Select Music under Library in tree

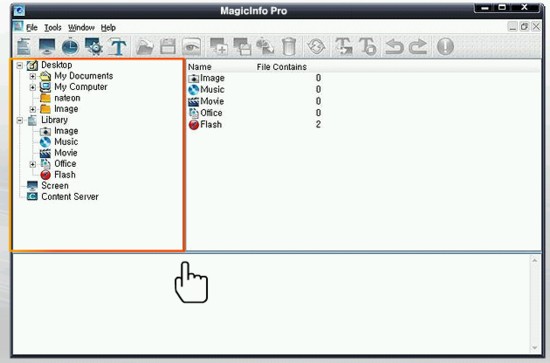point(66,142)
